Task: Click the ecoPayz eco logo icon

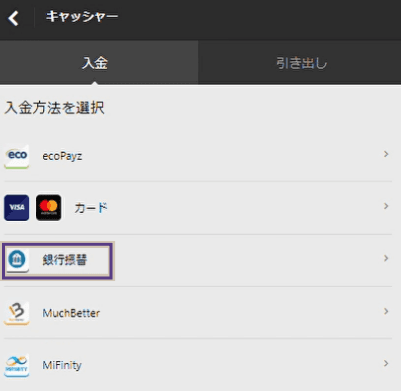Action: [x=17, y=156]
